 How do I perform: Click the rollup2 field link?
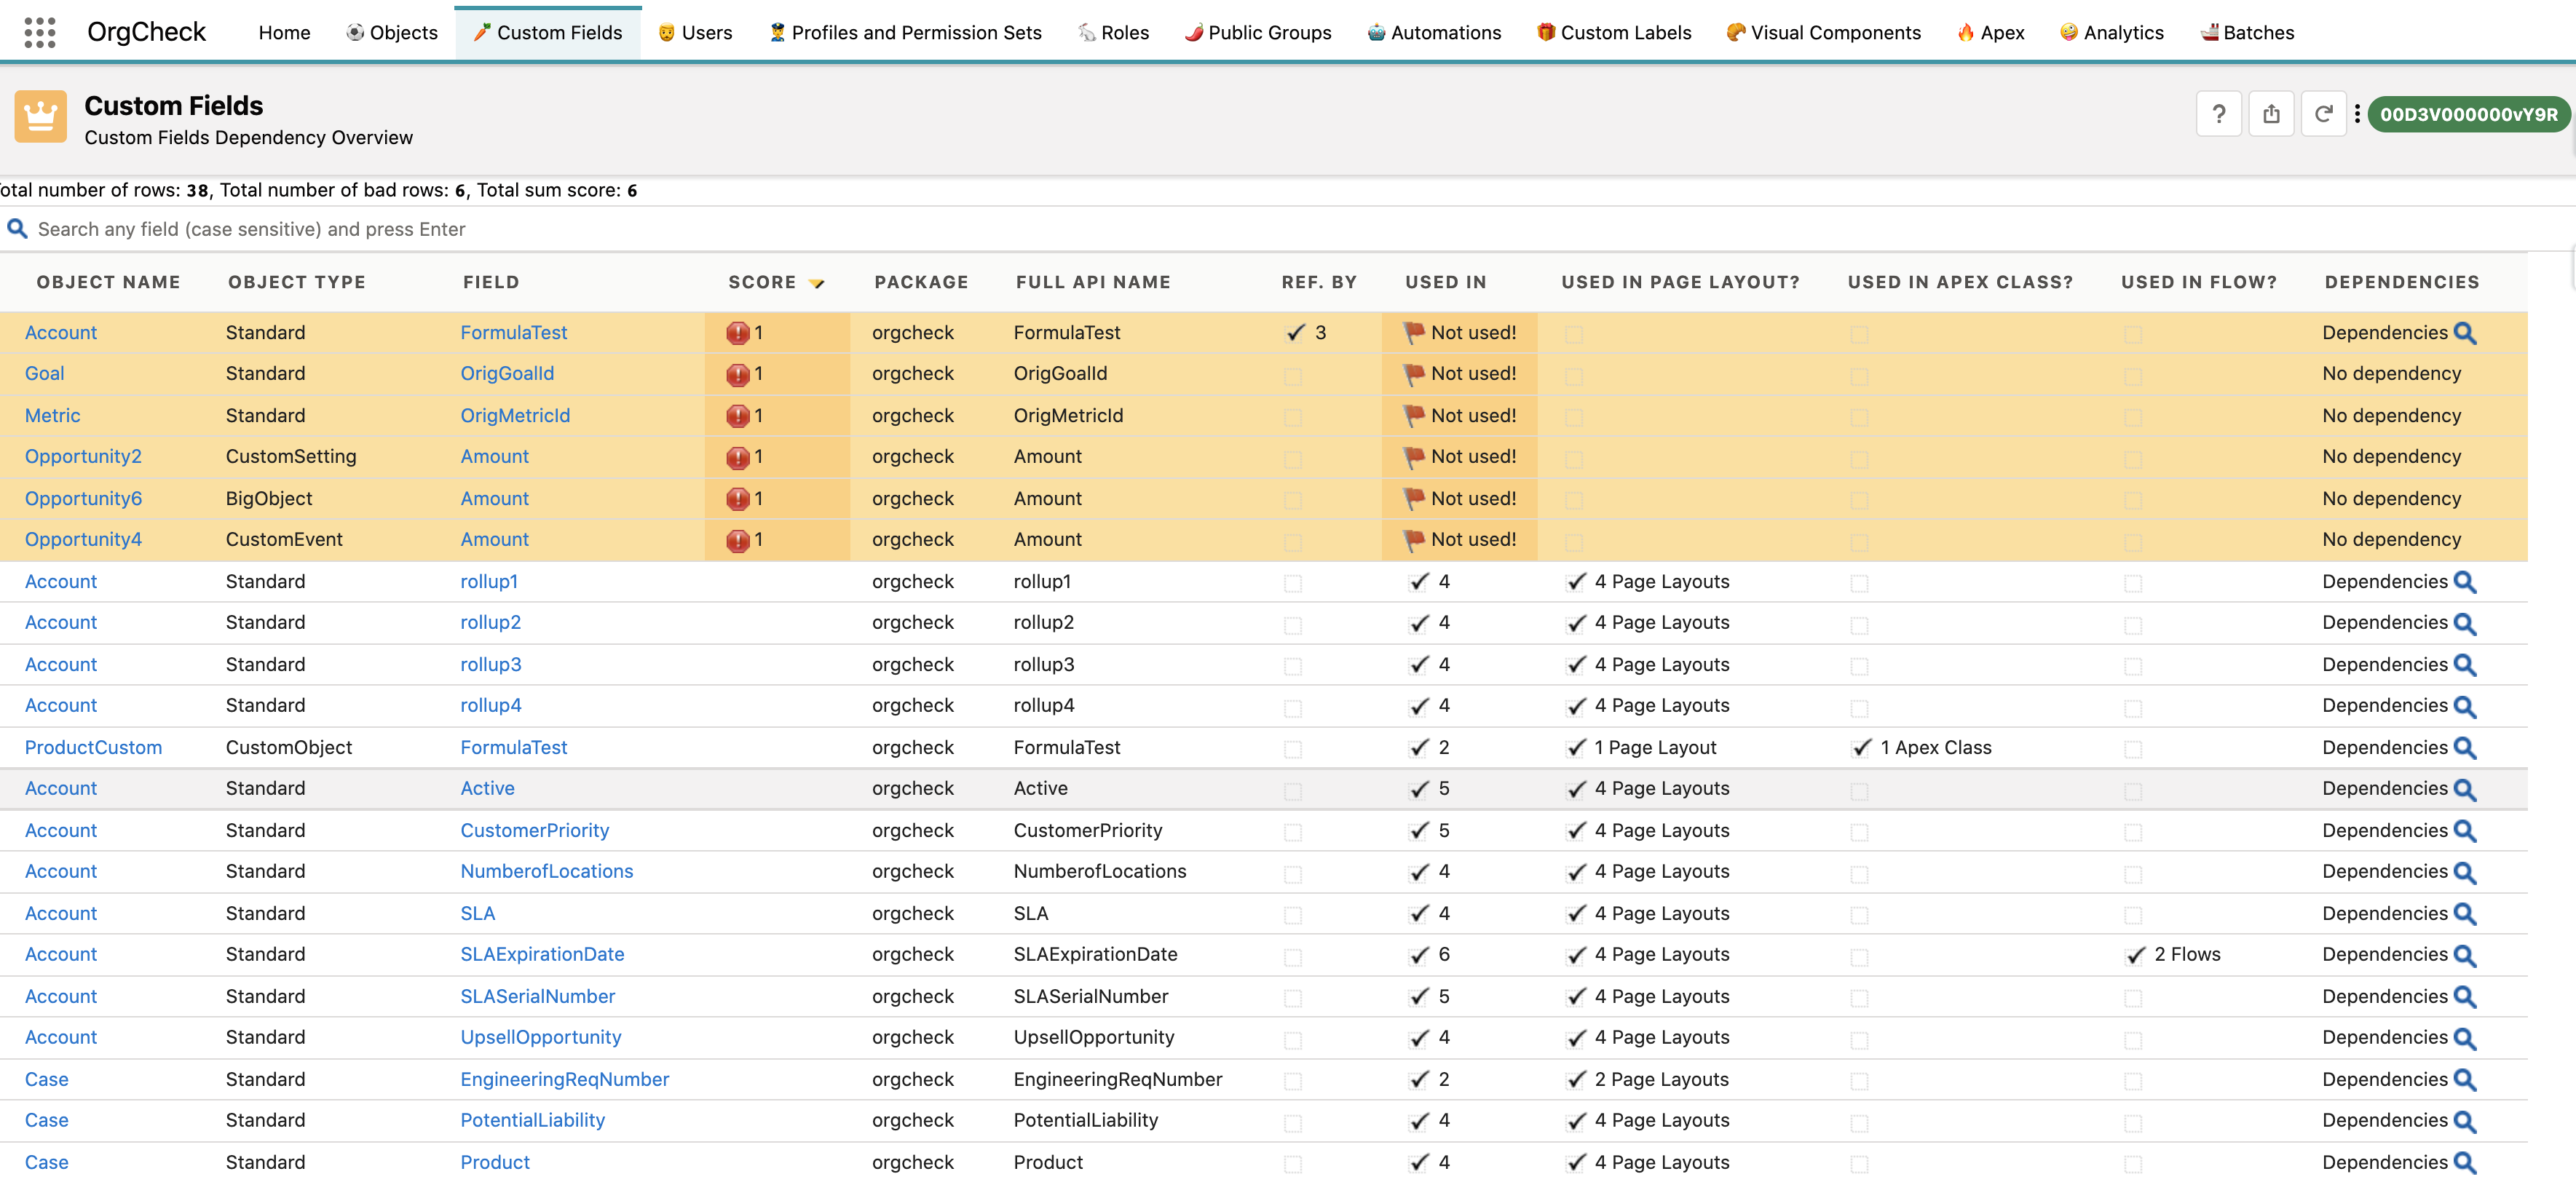point(490,622)
